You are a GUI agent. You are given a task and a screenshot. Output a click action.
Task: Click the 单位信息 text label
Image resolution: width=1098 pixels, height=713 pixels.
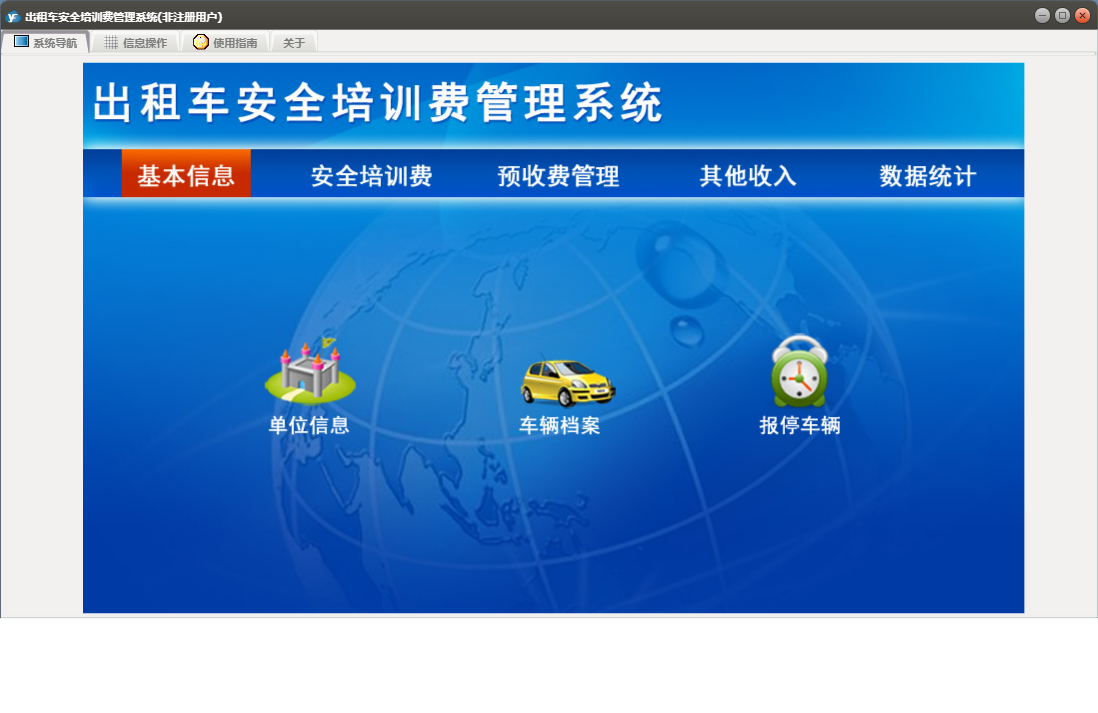(x=309, y=425)
